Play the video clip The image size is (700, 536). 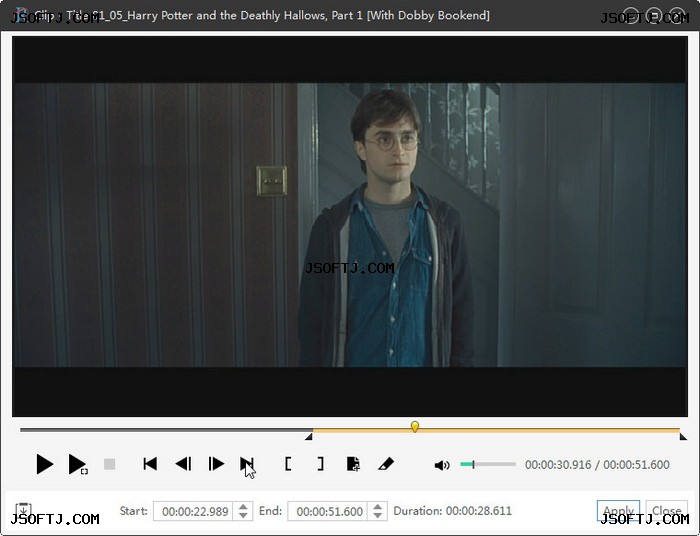click(x=45, y=464)
